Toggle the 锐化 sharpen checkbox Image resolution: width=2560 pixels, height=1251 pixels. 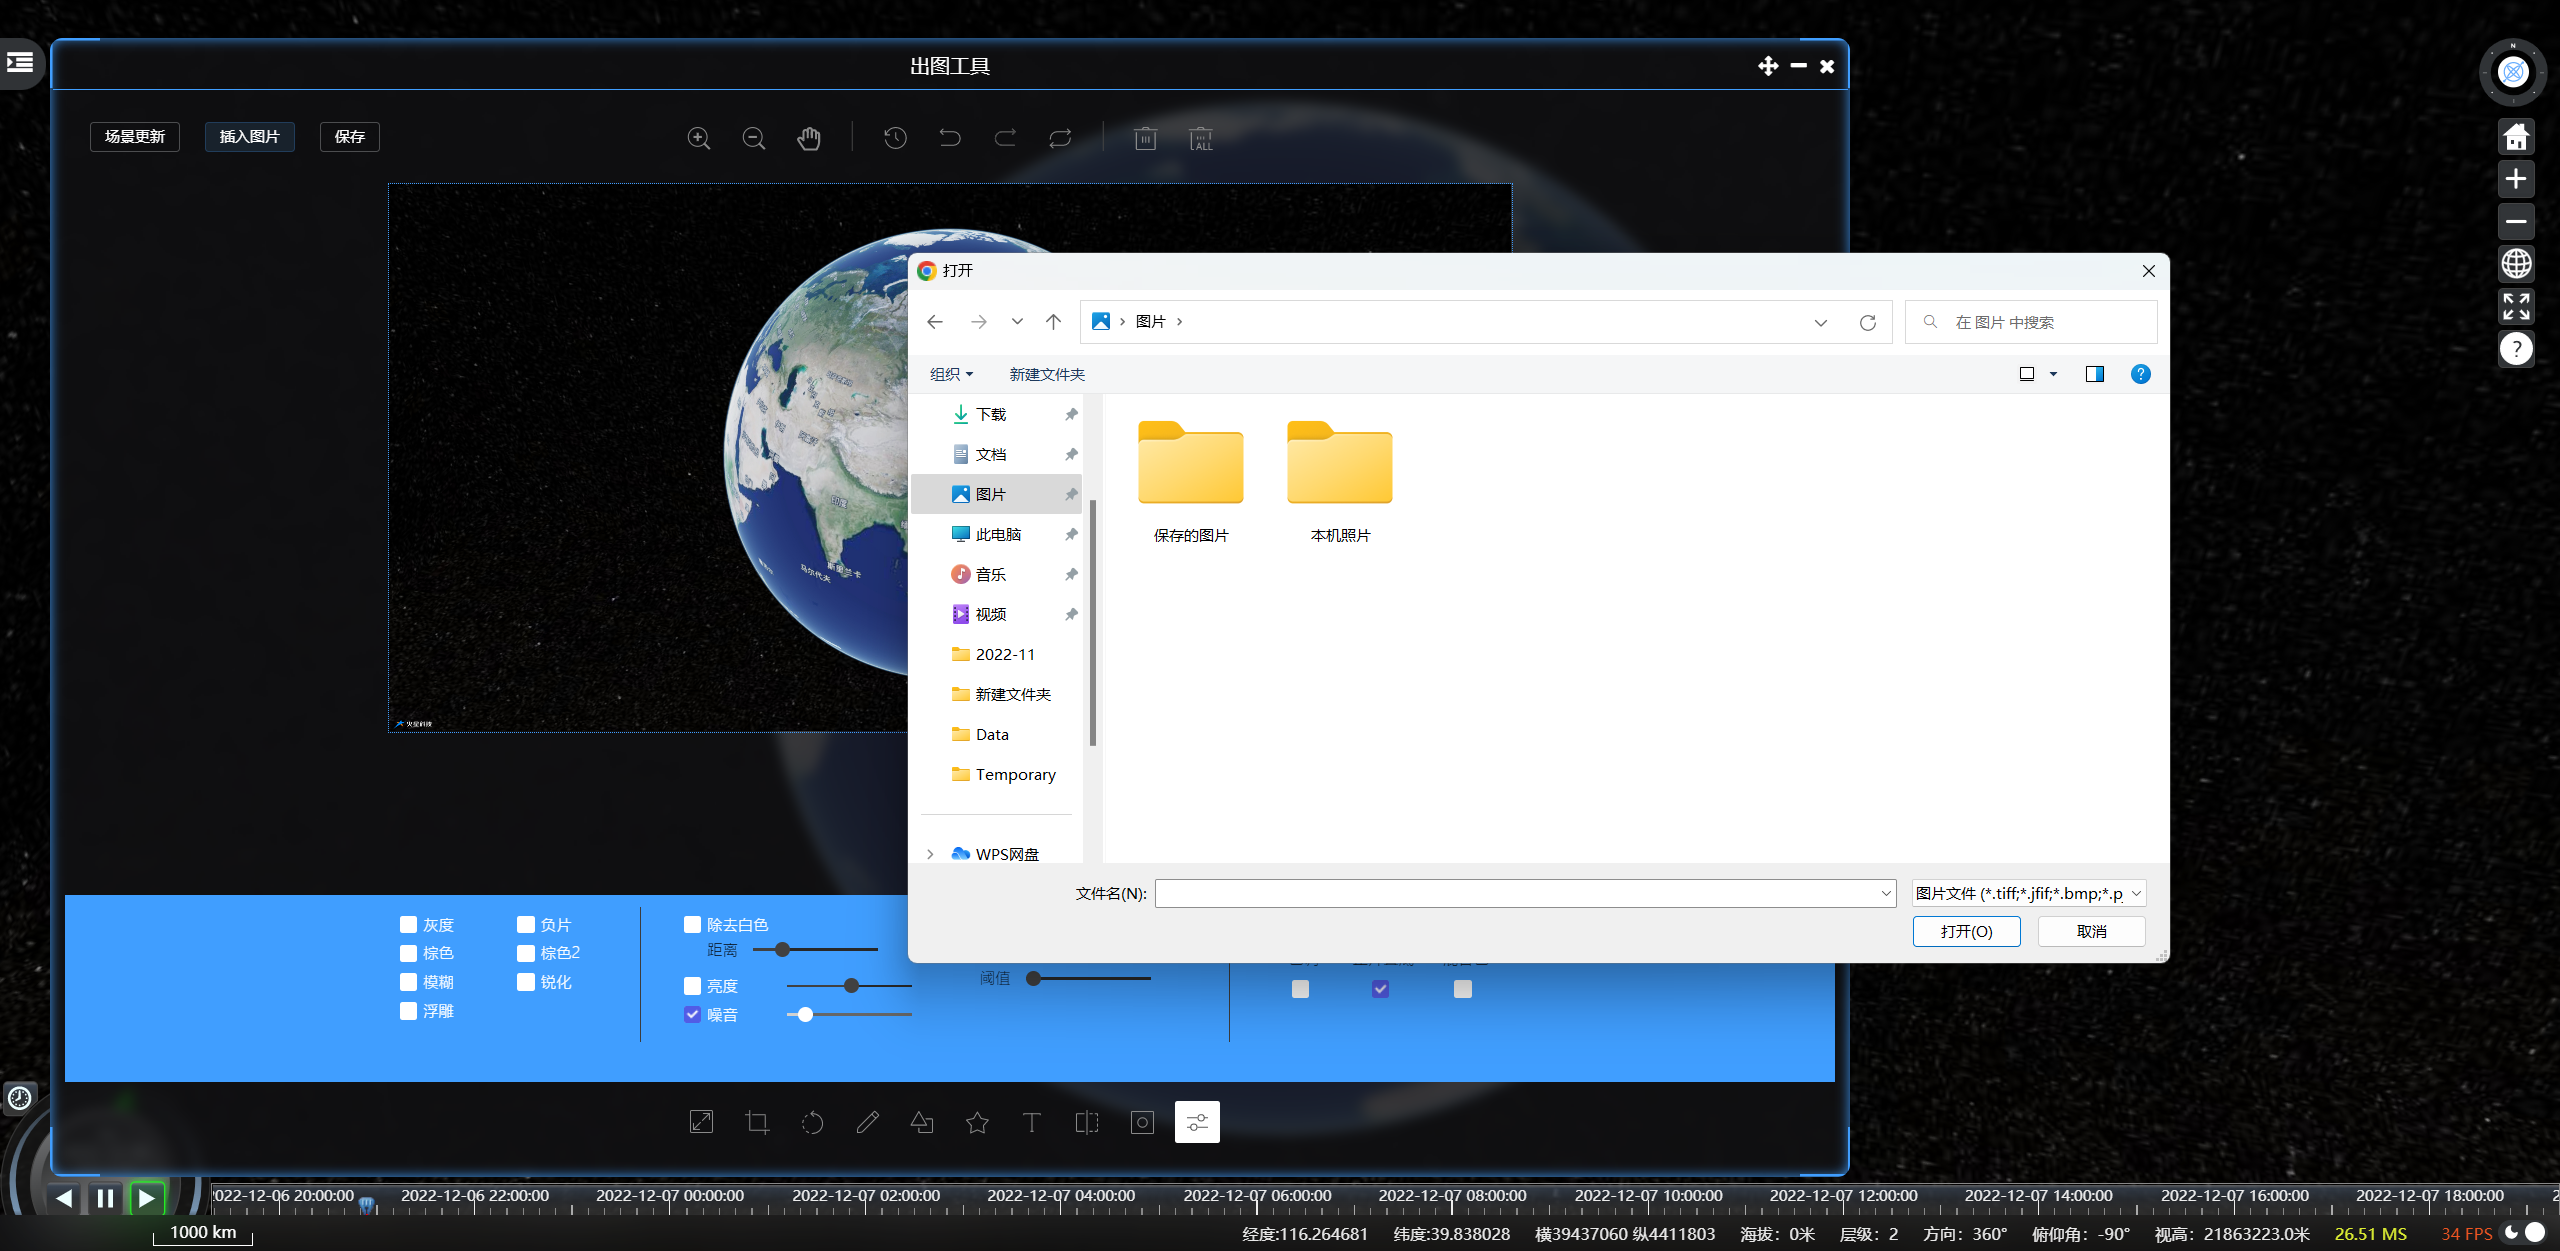[526, 982]
